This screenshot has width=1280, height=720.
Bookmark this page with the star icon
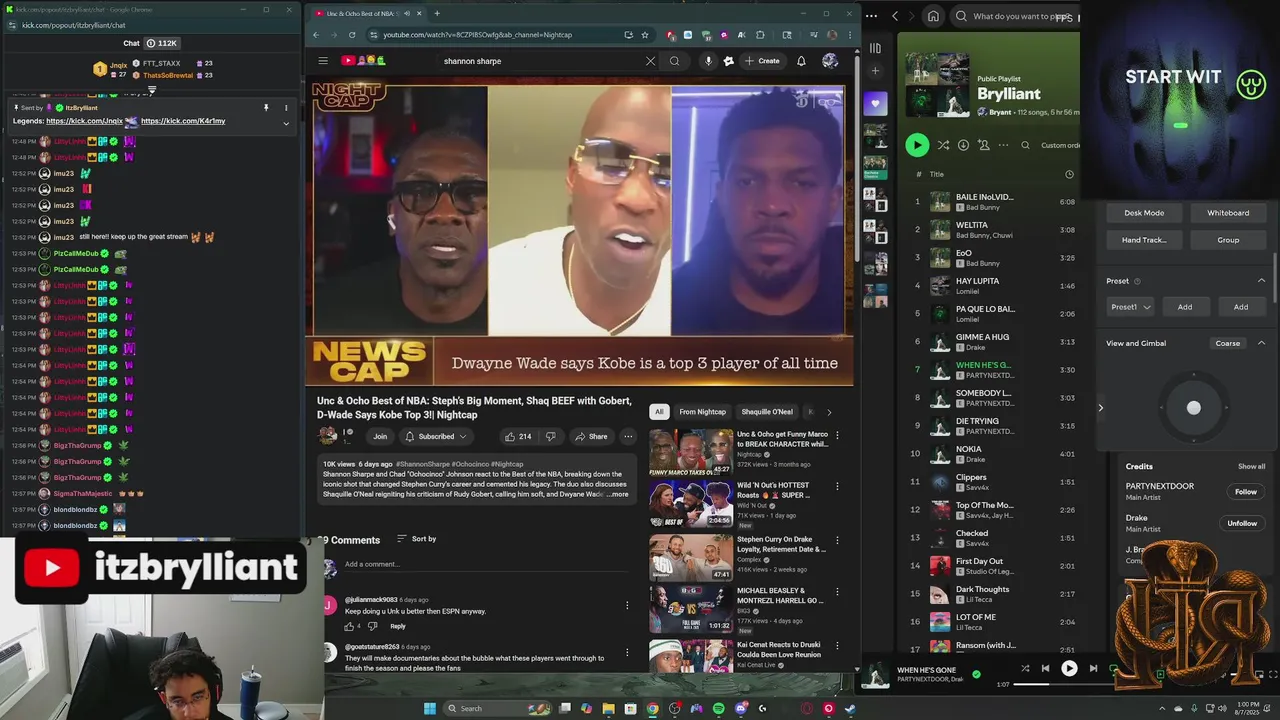tap(645, 35)
